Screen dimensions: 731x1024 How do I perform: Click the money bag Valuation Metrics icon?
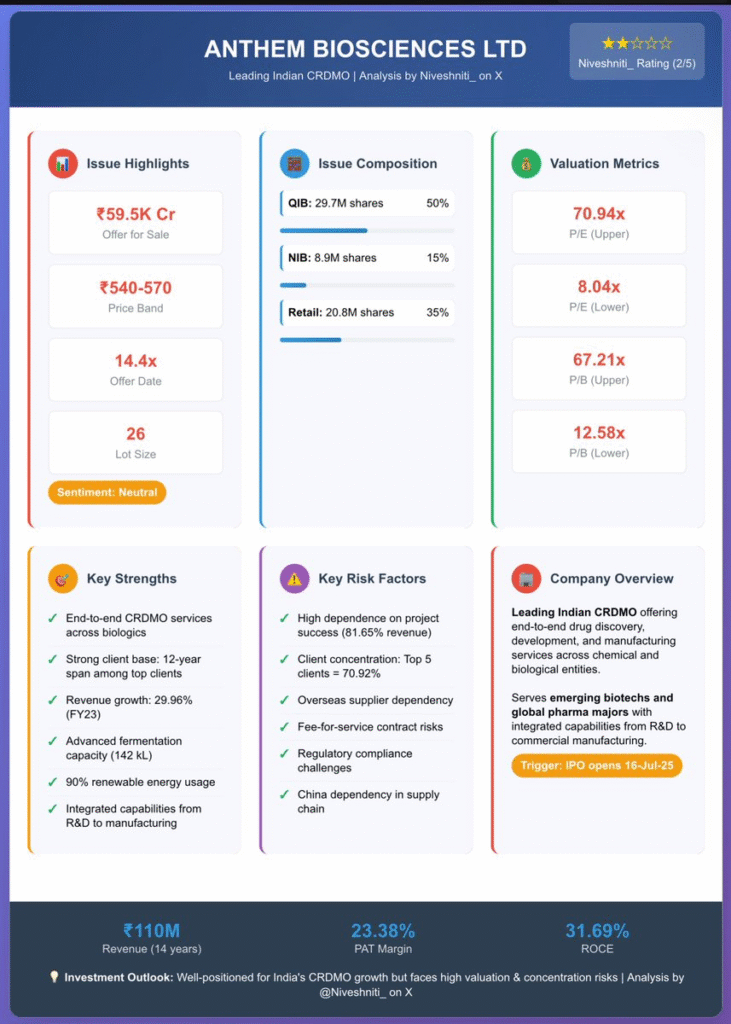click(526, 163)
